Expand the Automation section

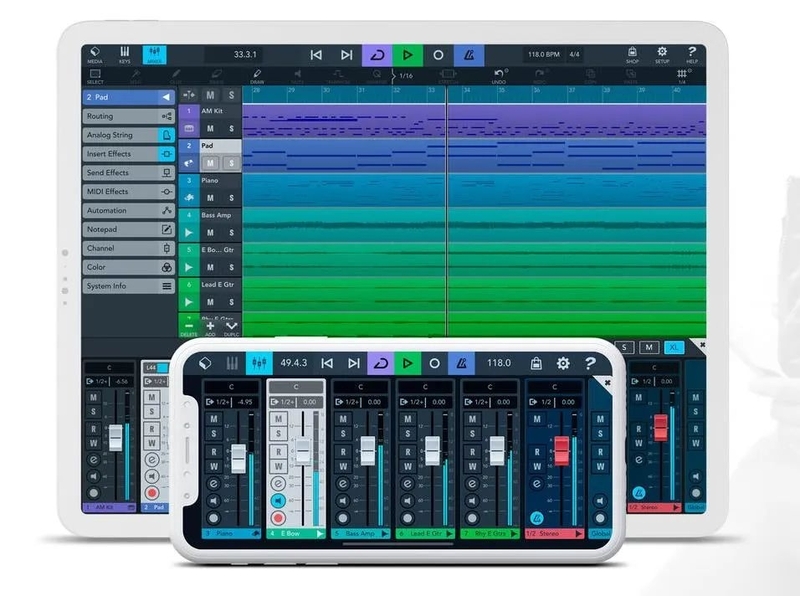click(129, 211)
